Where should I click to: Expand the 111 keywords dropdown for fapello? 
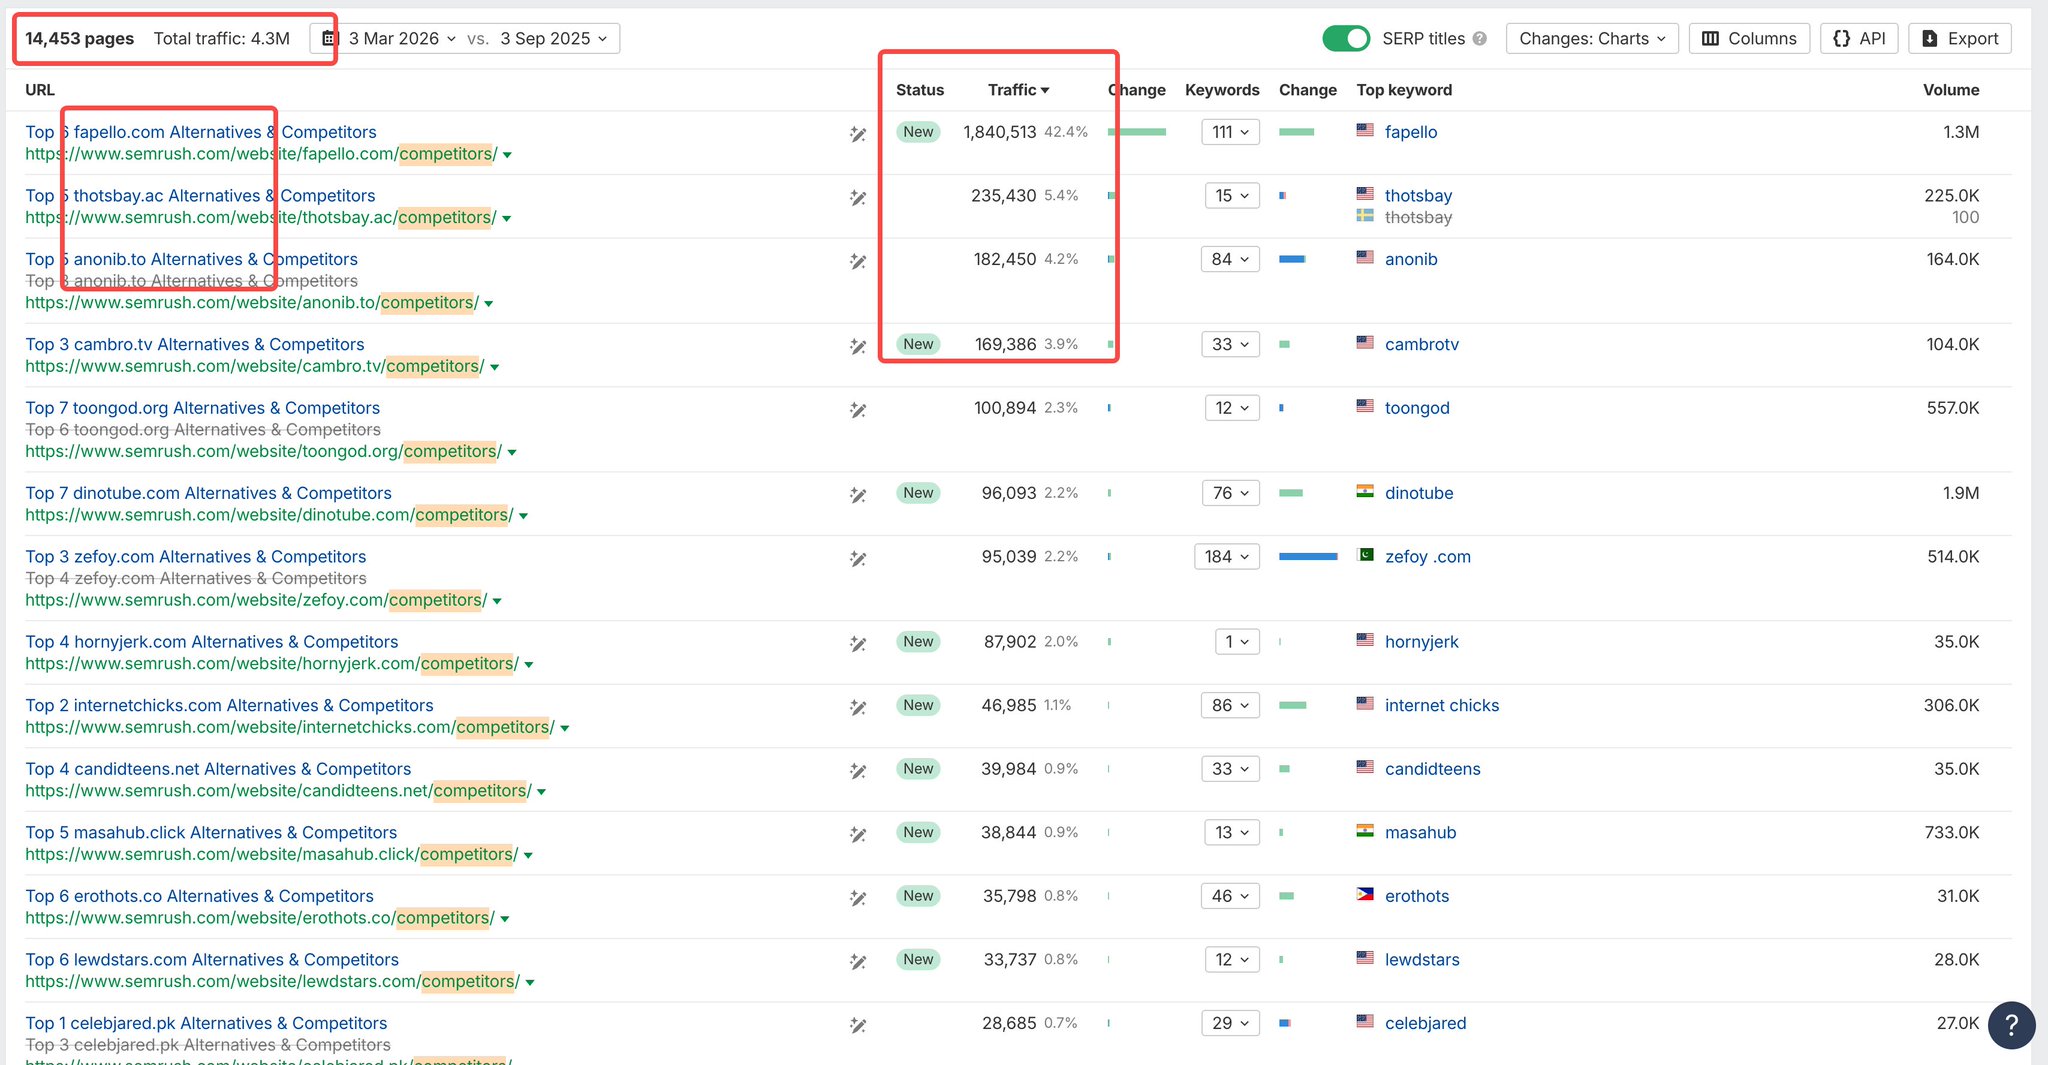(1231, 132)
